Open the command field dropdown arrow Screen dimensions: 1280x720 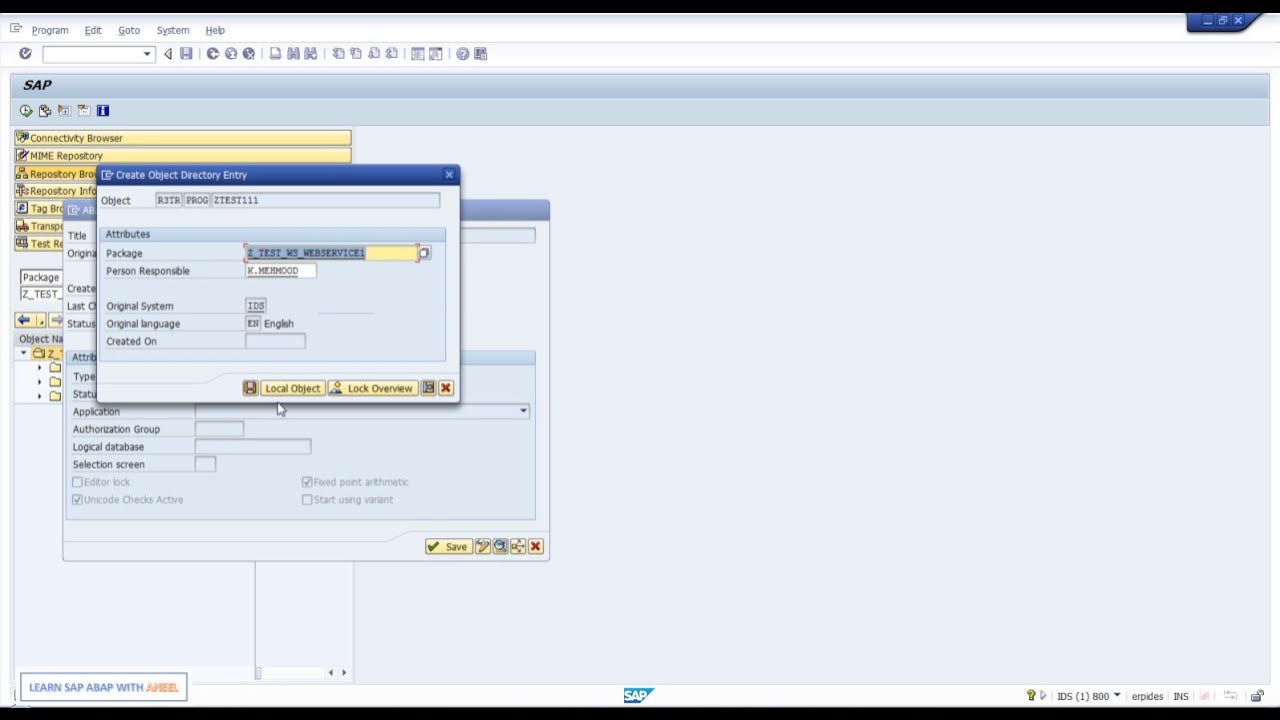pos(148,54)
